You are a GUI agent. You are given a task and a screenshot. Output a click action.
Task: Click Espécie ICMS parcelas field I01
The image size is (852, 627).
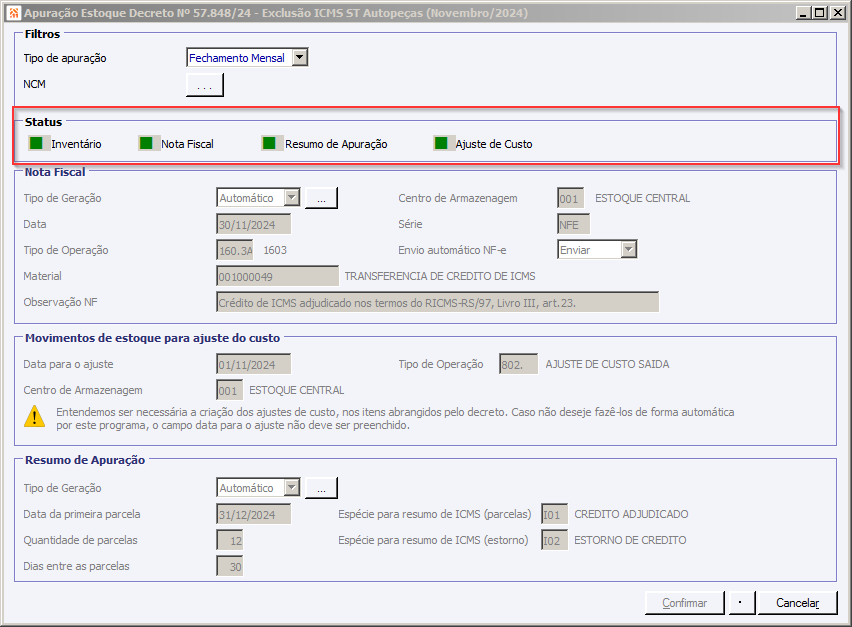554,514
